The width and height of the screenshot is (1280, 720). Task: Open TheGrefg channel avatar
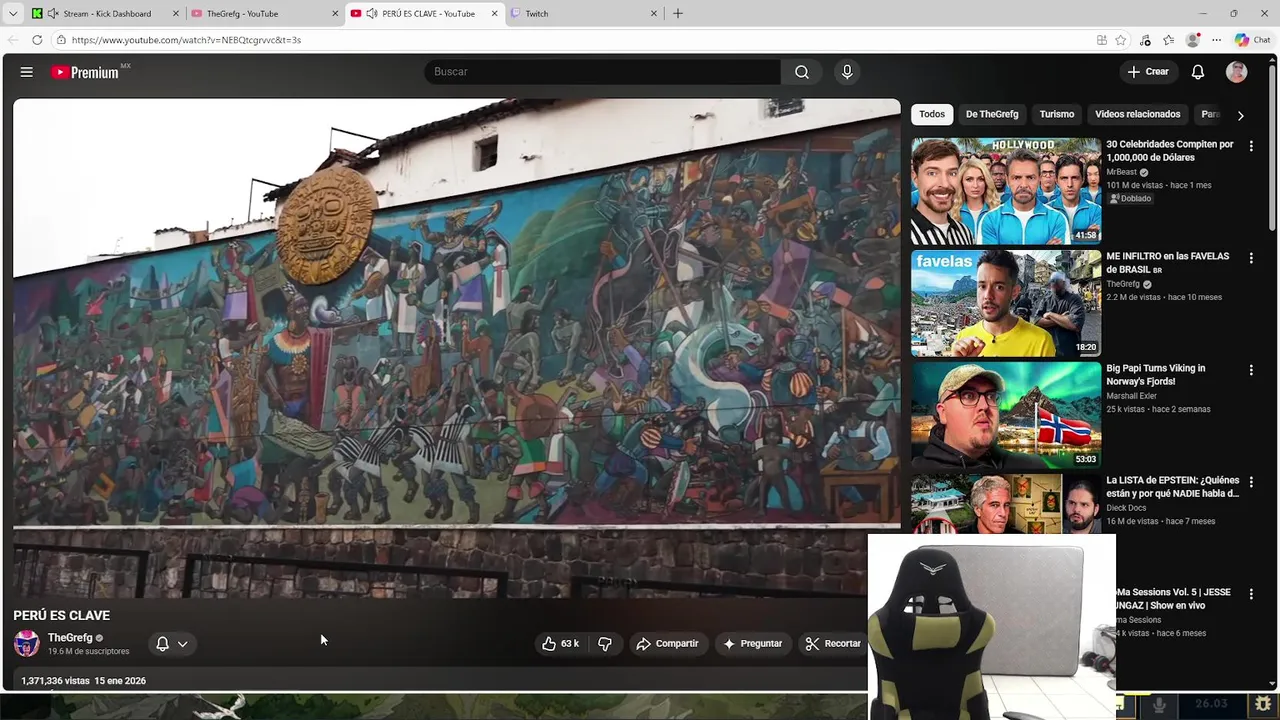27,644
